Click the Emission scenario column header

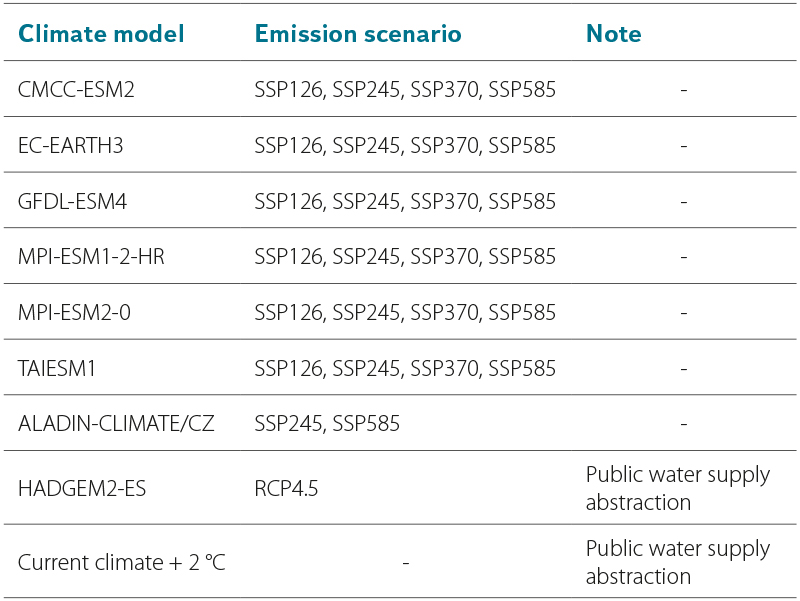(x=358, y=34)
